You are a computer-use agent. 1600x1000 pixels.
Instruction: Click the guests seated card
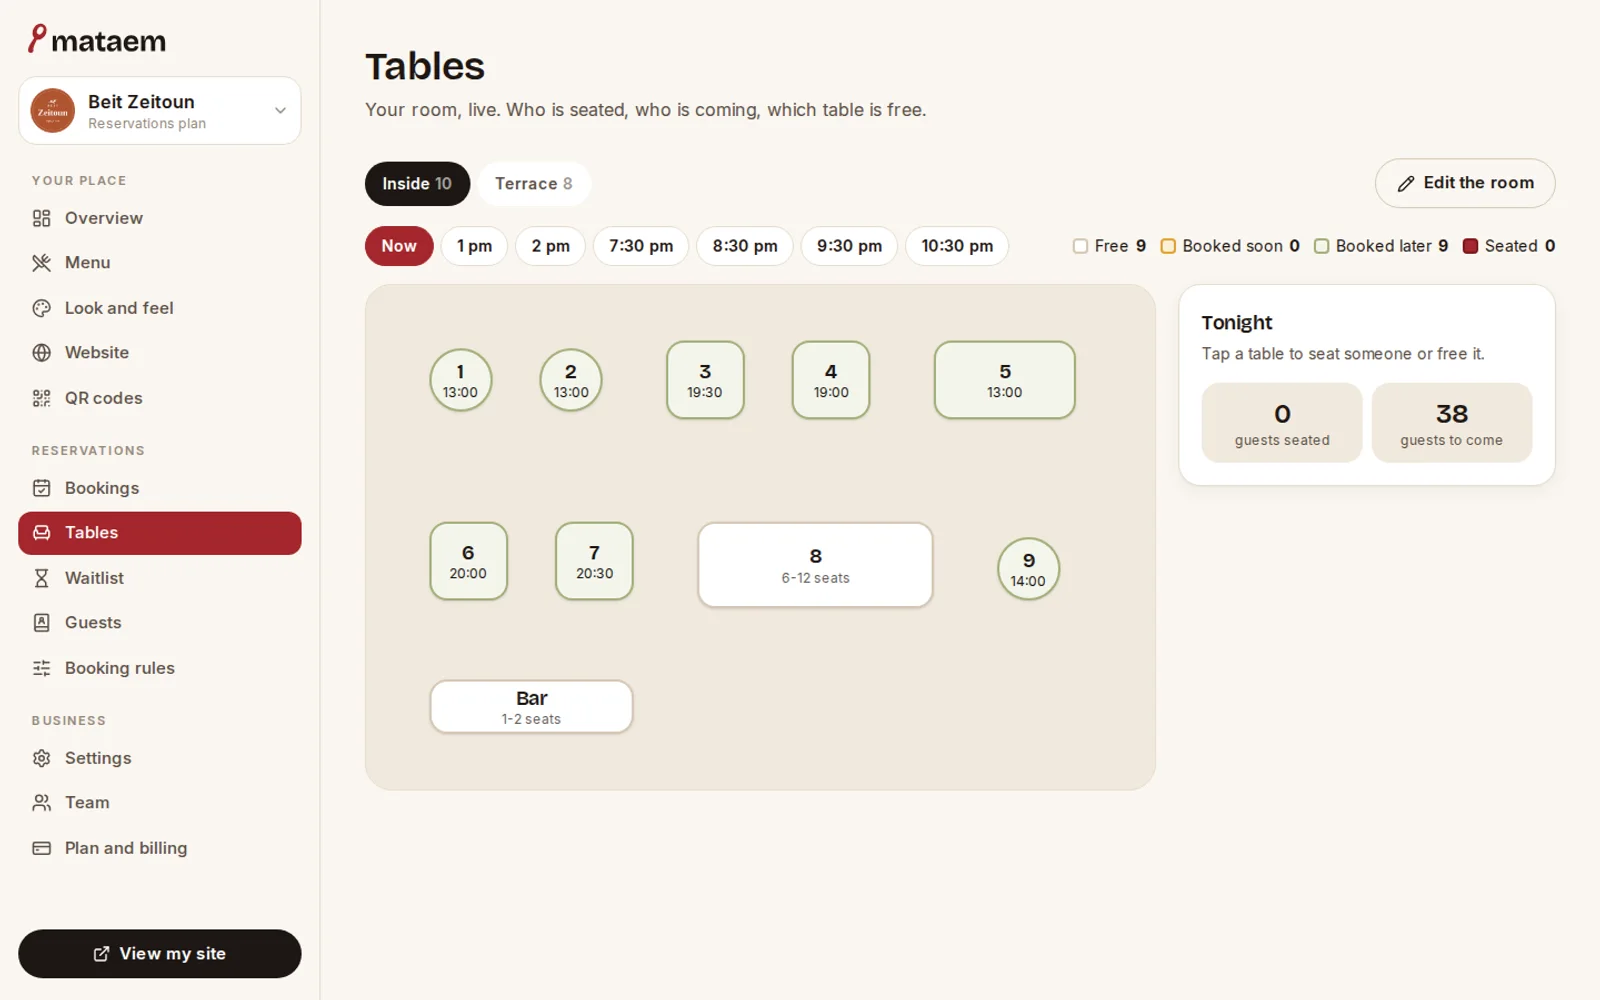pyautogui.click(x=1282, y=423)
